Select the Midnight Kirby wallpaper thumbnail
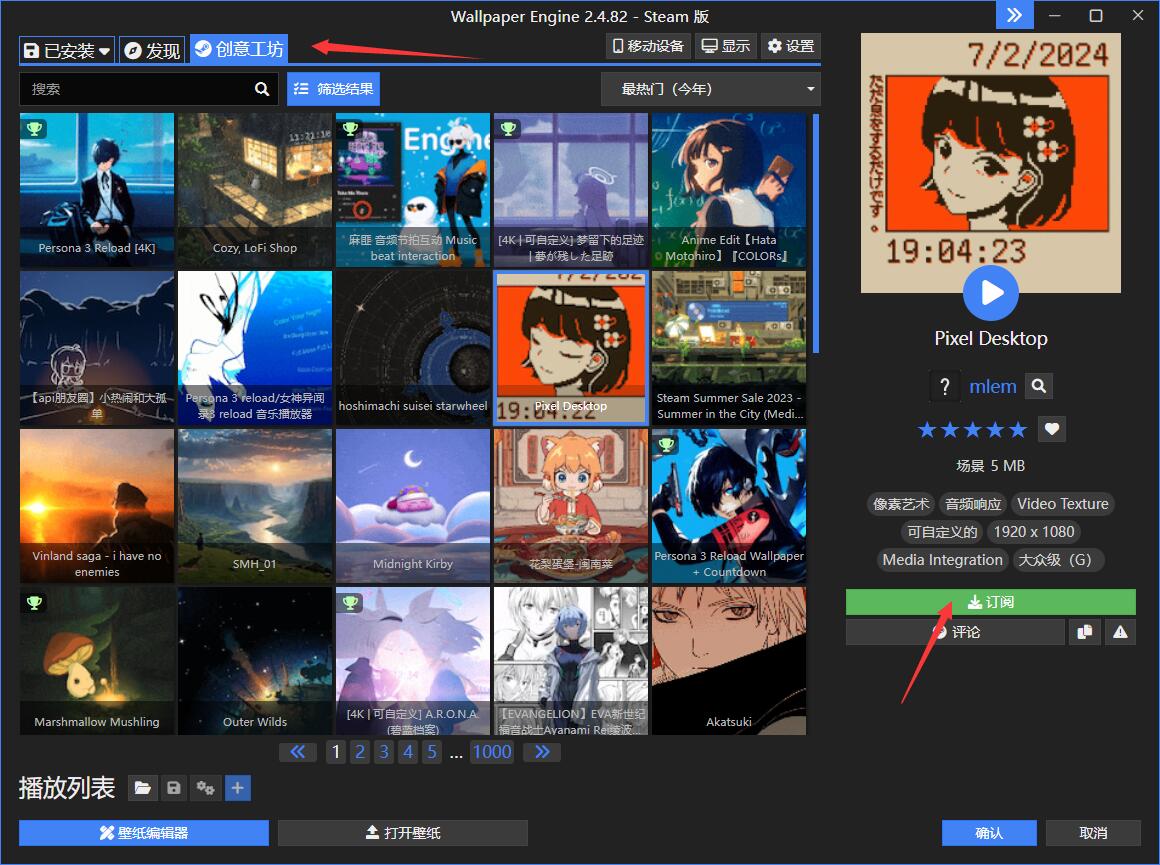The height and width of the screenshot is (865, 1160). 412,505
